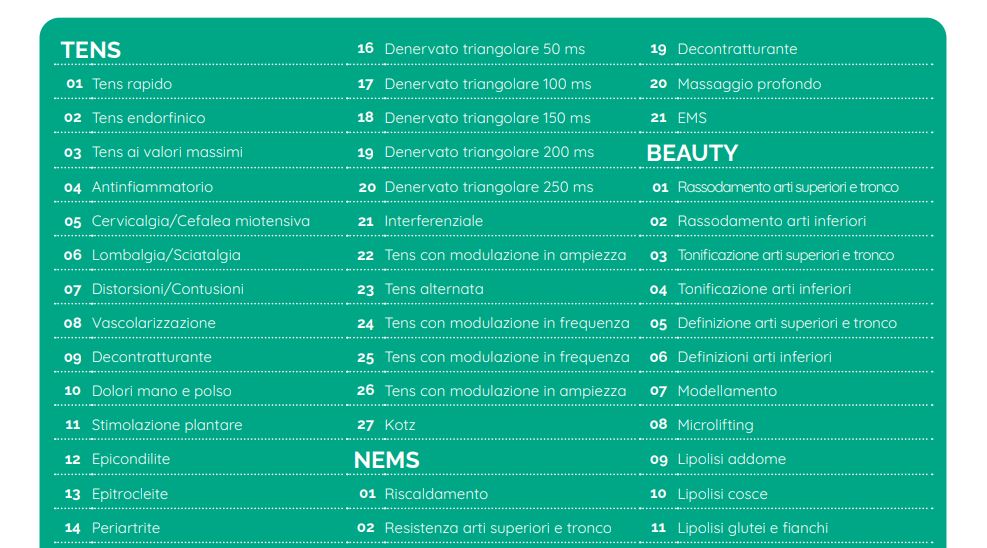Select 'Cervicalgia/Cefalea miotensiva' row
Image resolution: width=987 pixels, height=548 pixels.
point(200,221)
